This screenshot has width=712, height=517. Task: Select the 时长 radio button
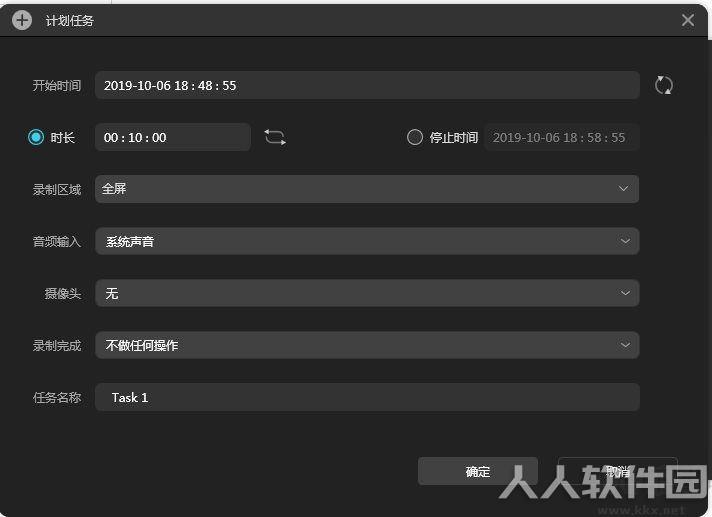pos(36,137)
